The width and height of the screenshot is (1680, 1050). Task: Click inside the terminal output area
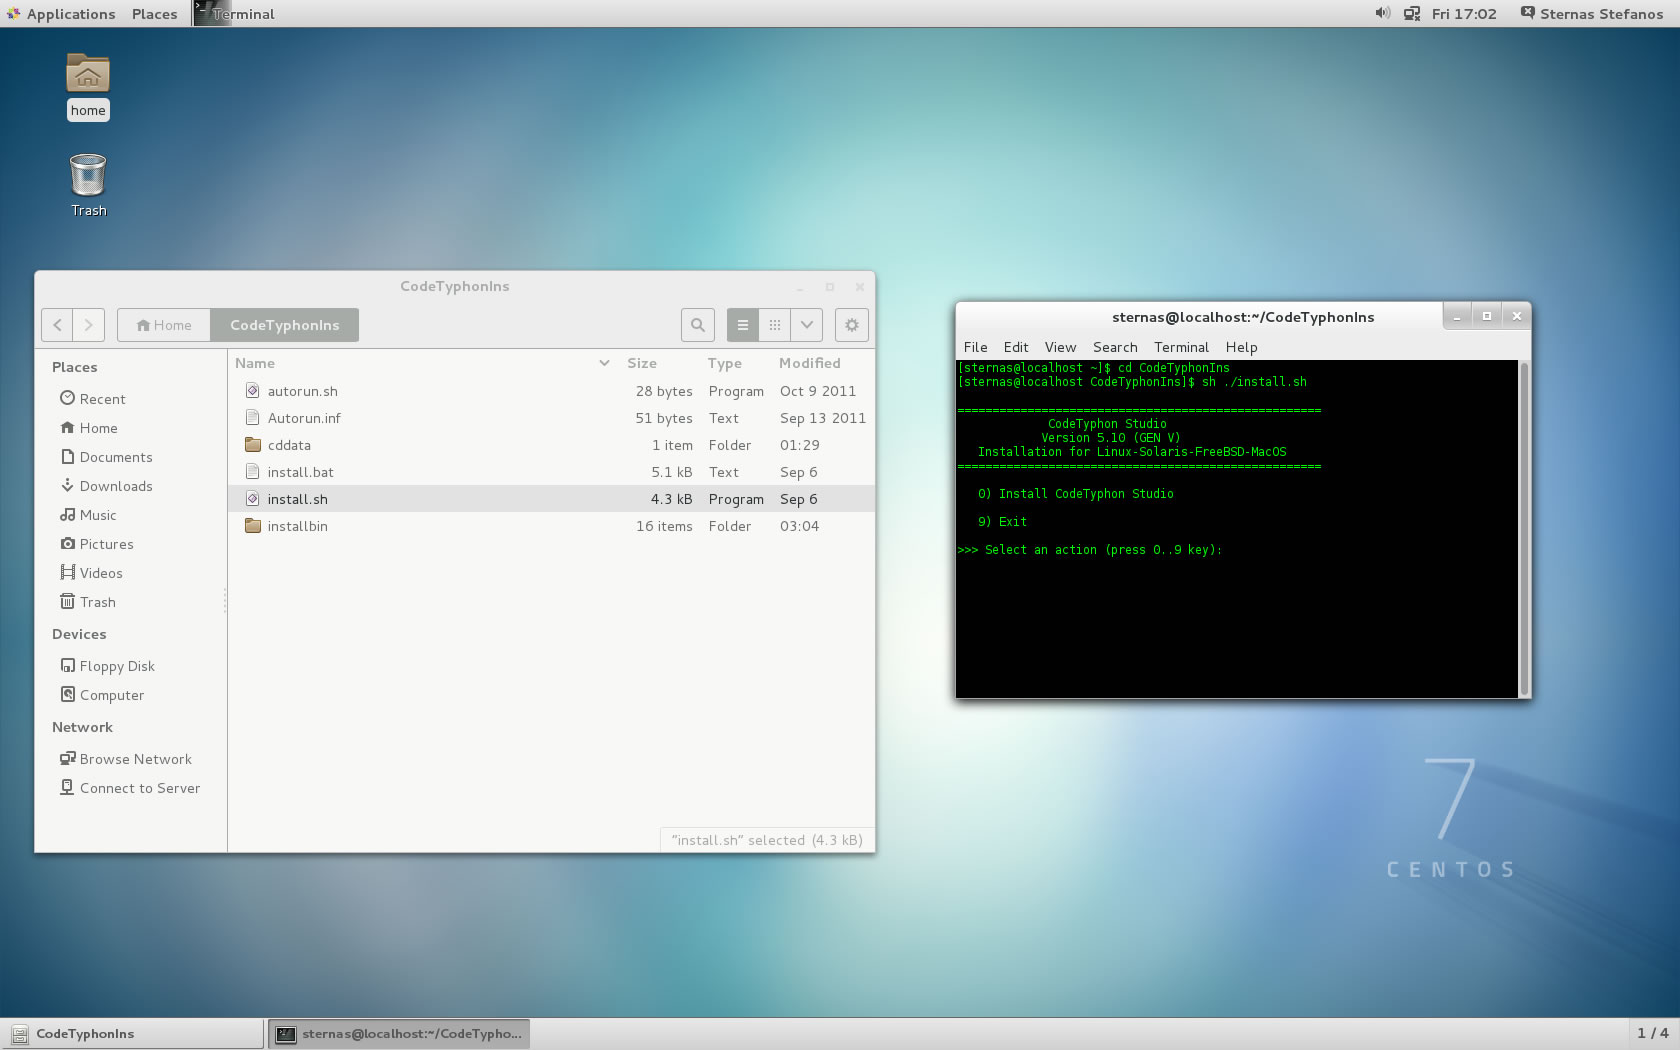1237,529
